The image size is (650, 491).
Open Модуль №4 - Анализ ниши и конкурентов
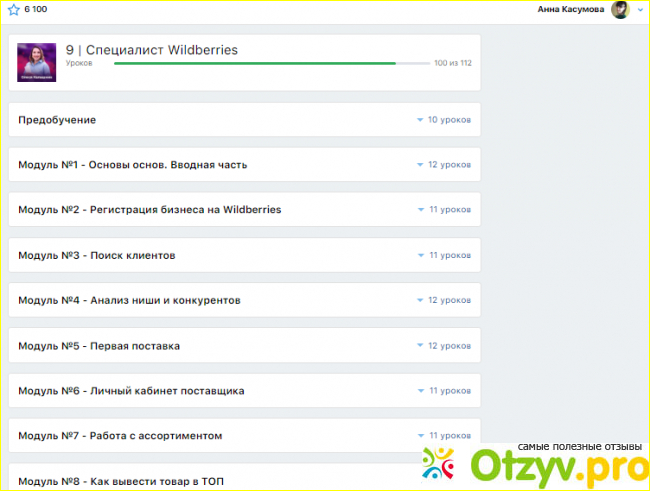(x=128, y=300)
